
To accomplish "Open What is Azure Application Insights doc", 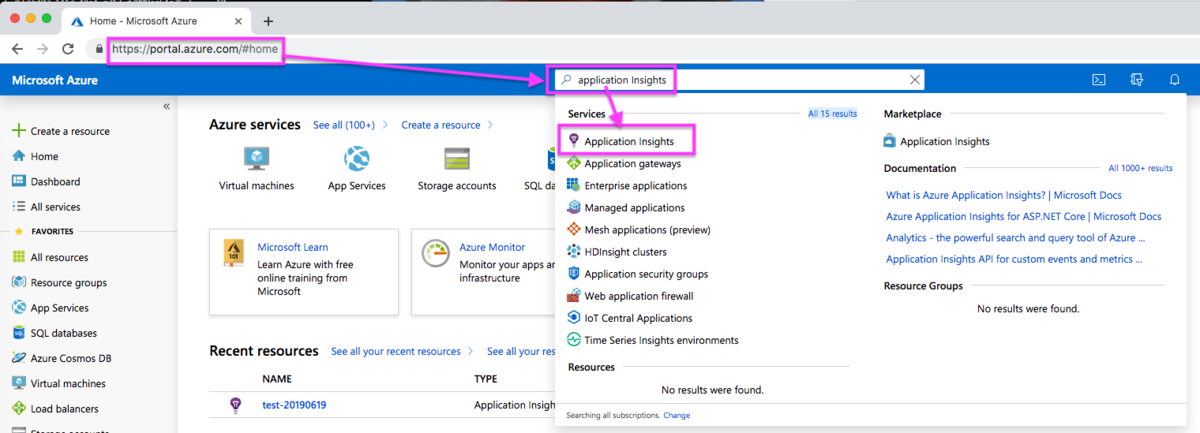I will point(1013,194).
